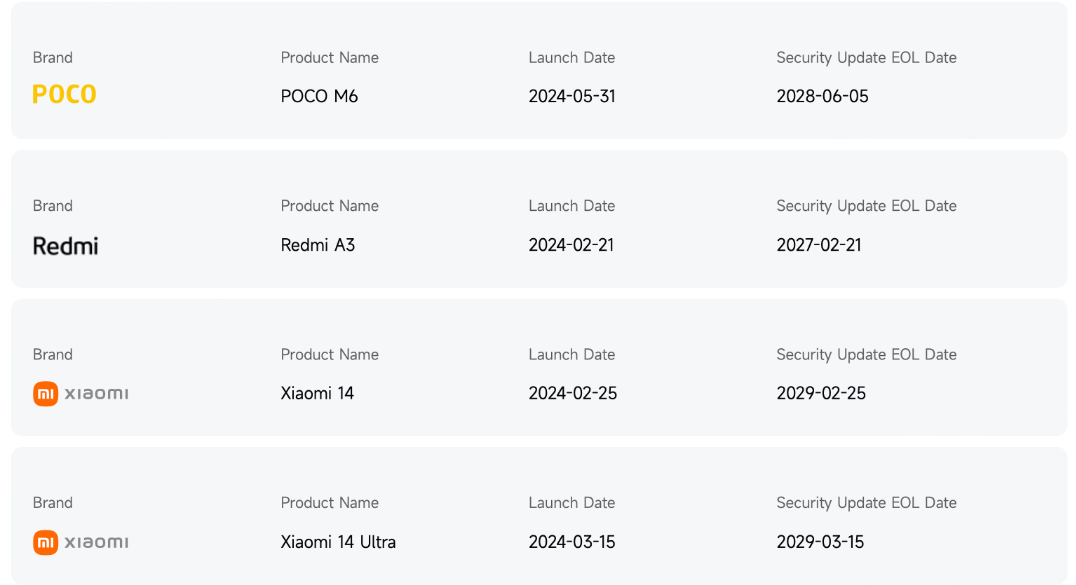Image resolution: width=1076 pixels, height=585 pixels.
Task: Click security EOL date 2029-02-25
Action: (x=821, y=393)
